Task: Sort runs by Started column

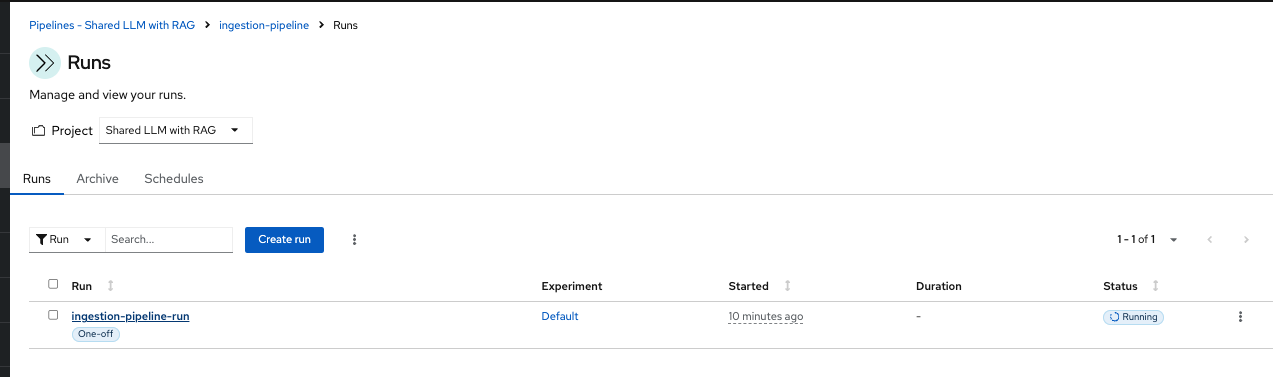Action: (787, 286)
